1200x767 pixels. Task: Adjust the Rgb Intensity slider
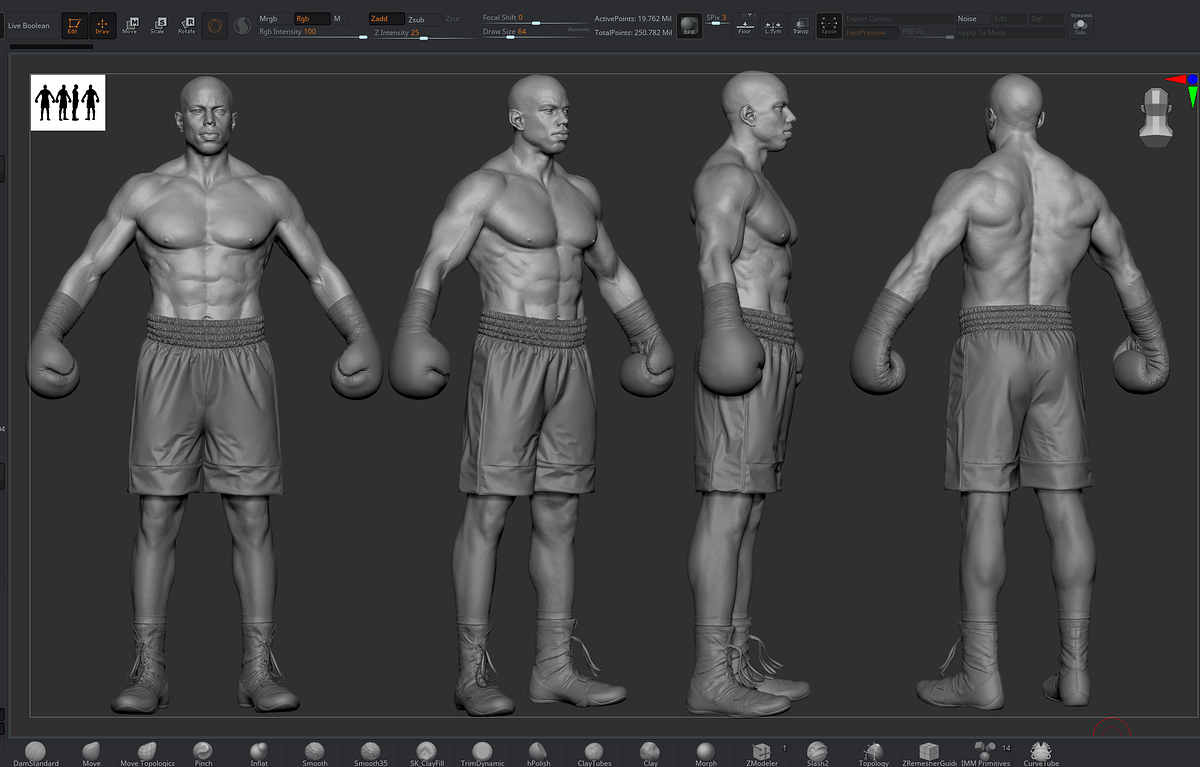pos(312,33)
